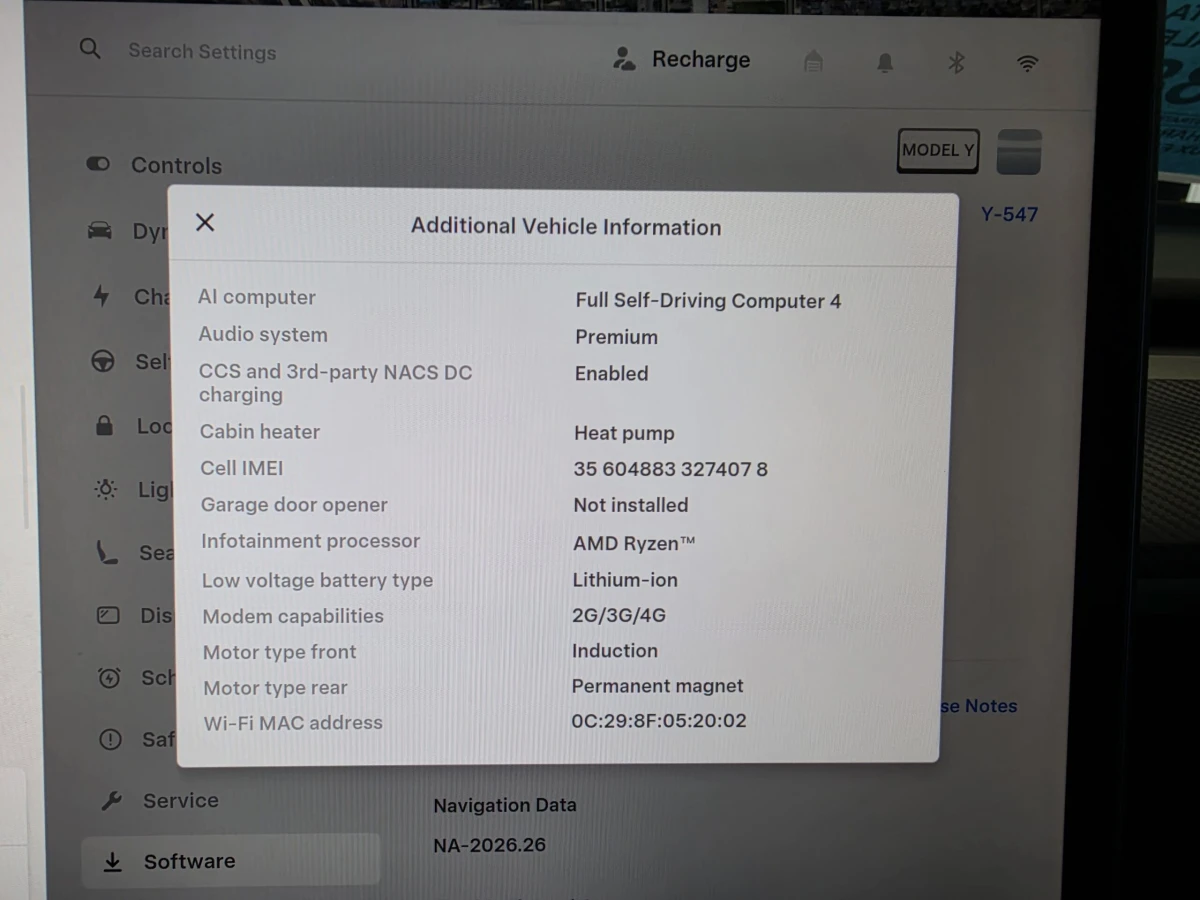
Task: Tap the Dynamics car icon
Action: pyautogui.click(x=100, y=231)
